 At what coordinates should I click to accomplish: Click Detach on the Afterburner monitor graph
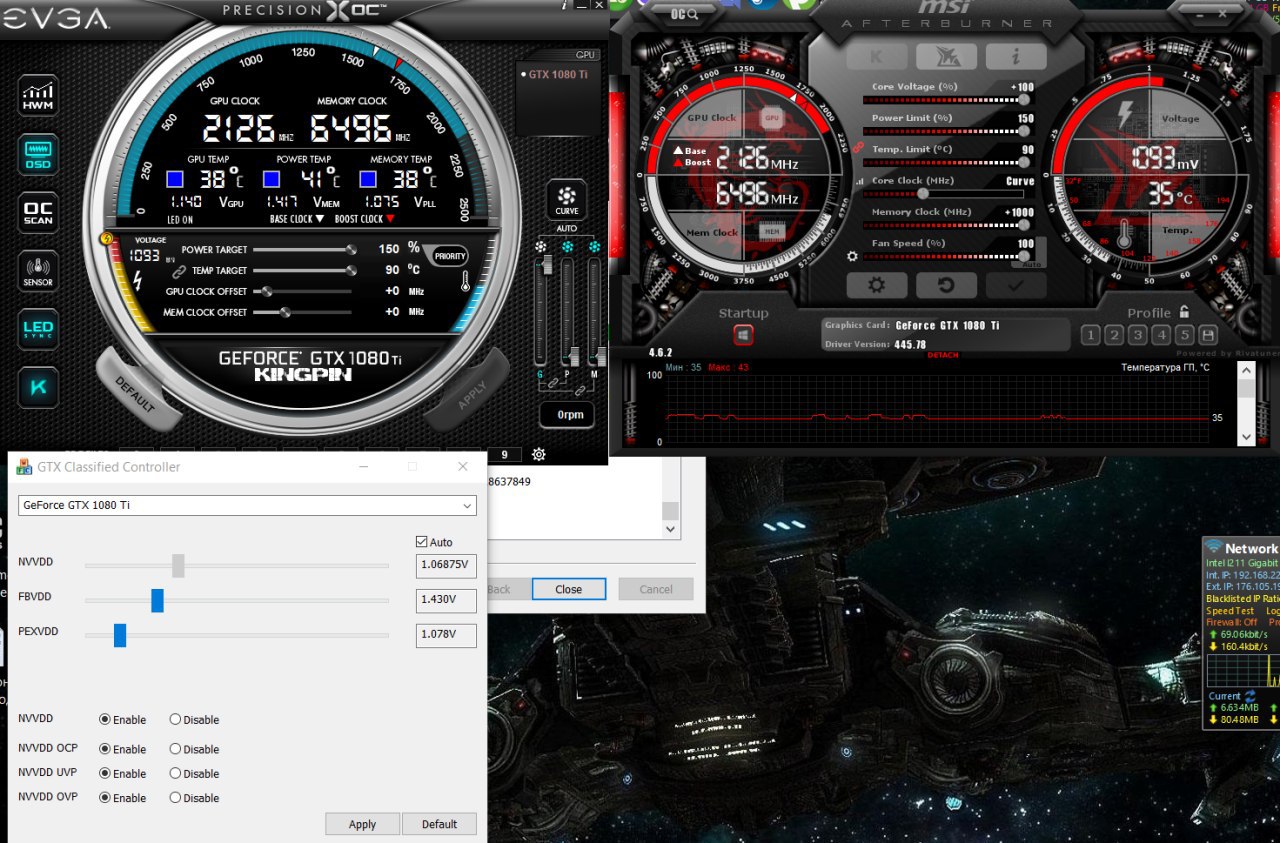click(x=943, y=355)
